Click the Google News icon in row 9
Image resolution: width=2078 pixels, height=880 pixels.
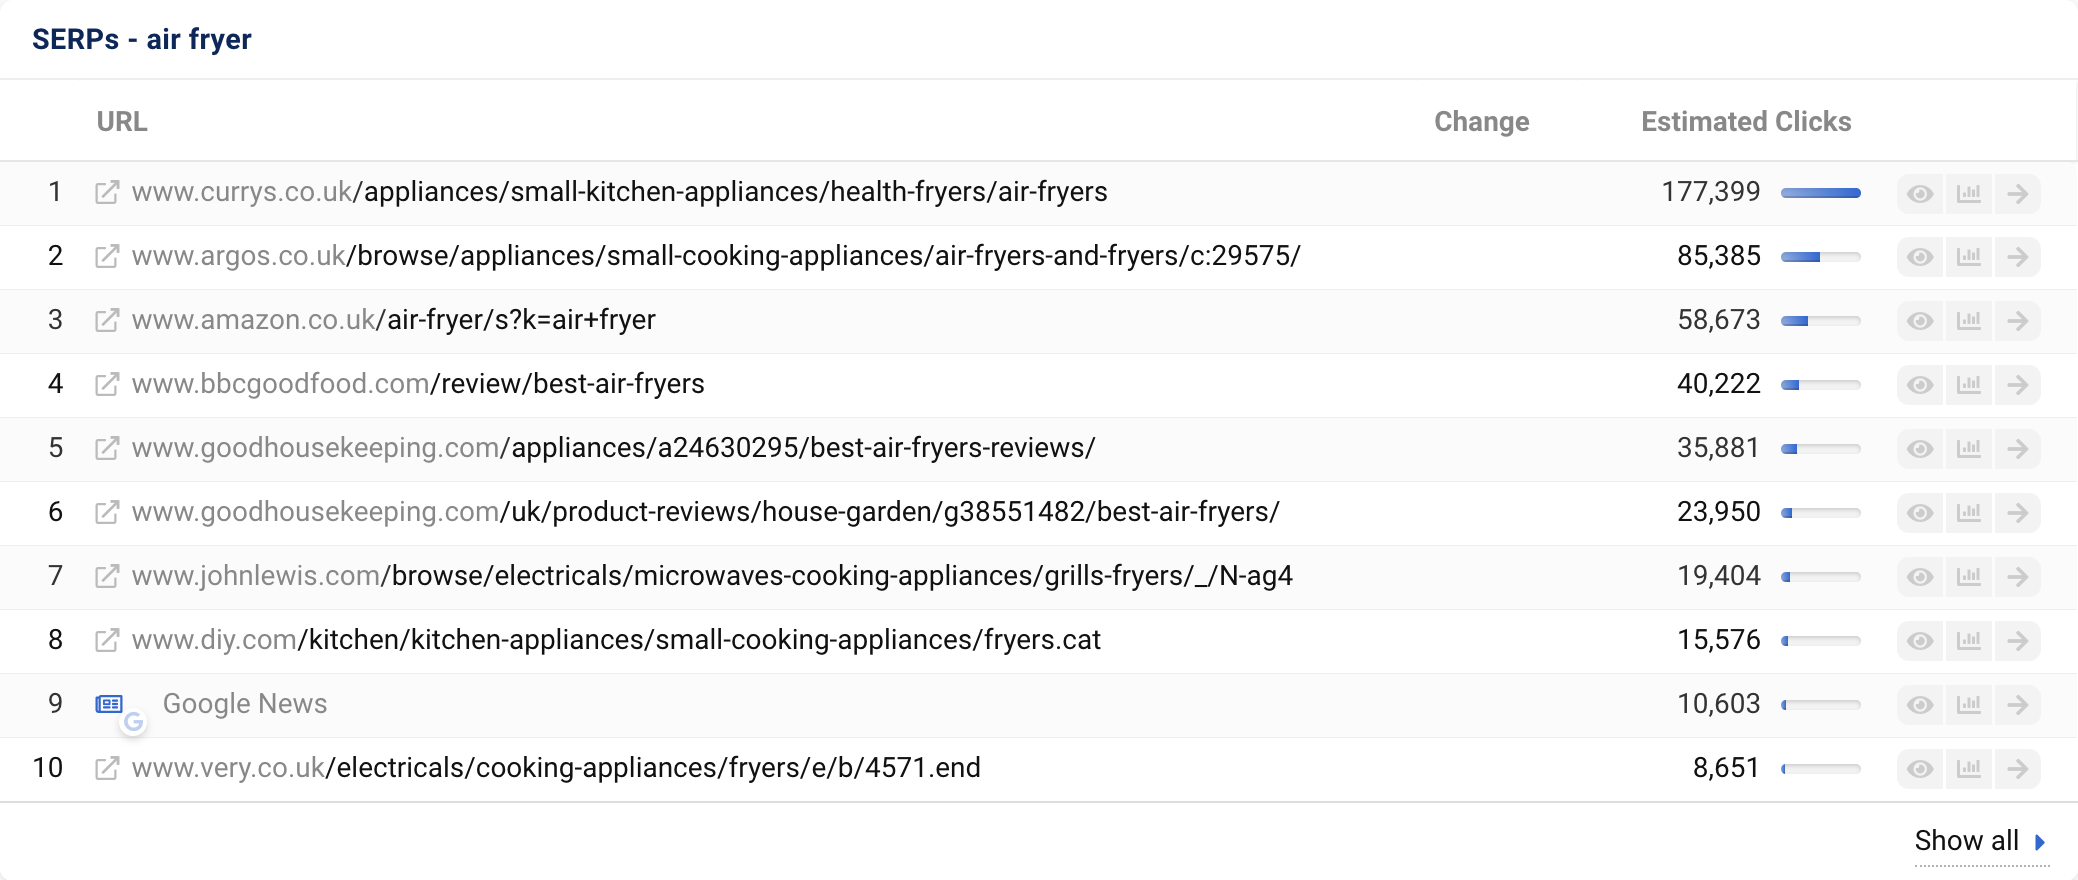(110, 704)
